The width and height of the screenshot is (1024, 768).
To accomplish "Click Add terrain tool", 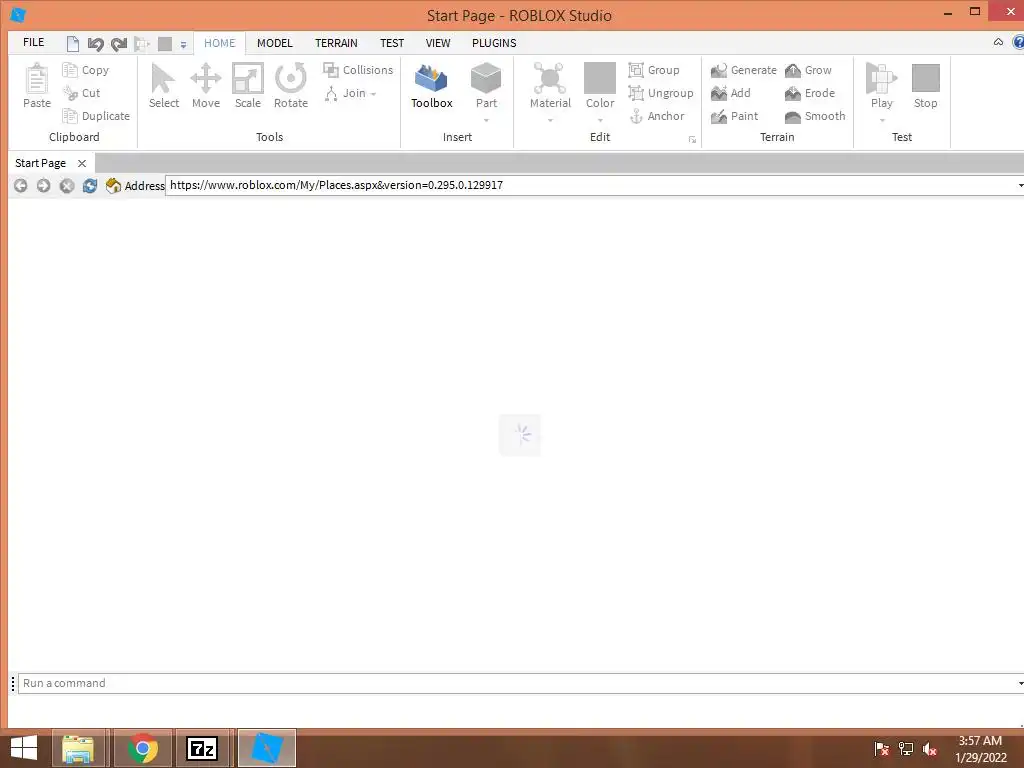I will coord(731,93).
